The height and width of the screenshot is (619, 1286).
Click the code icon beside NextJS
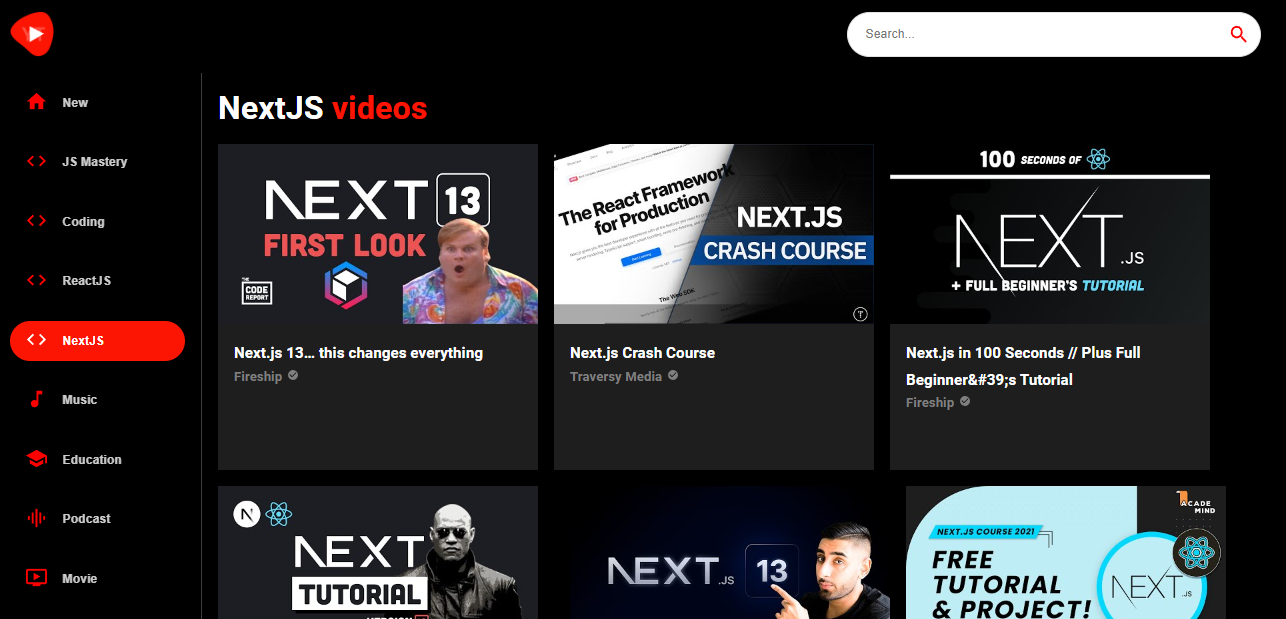click(x=37, y=340)
